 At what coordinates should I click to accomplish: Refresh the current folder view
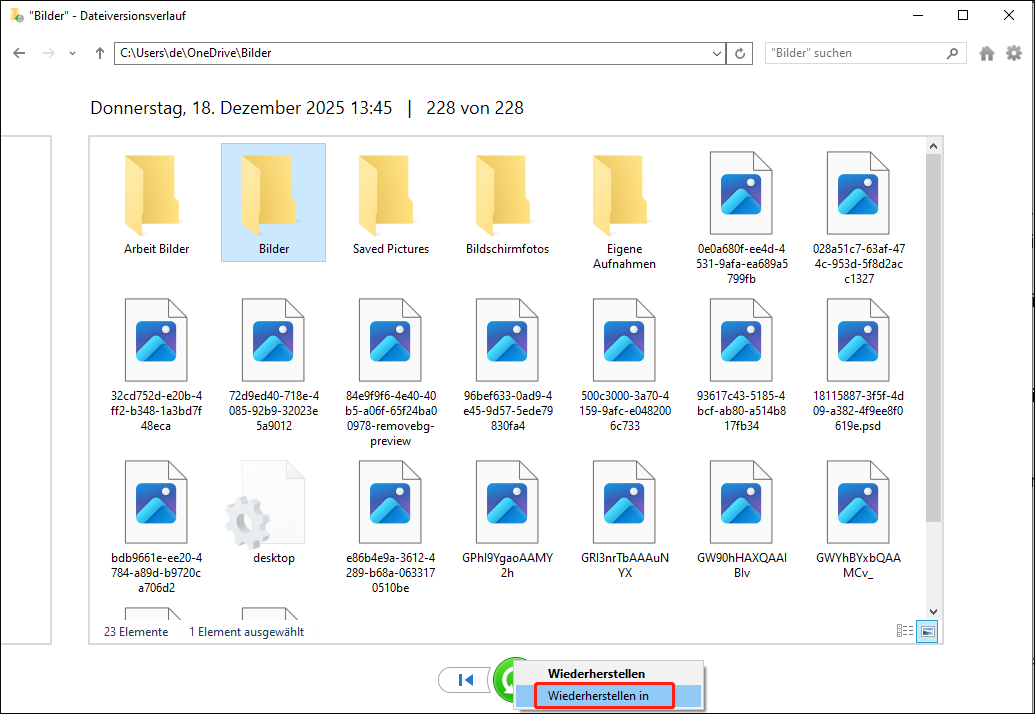[x=740, y=53]
